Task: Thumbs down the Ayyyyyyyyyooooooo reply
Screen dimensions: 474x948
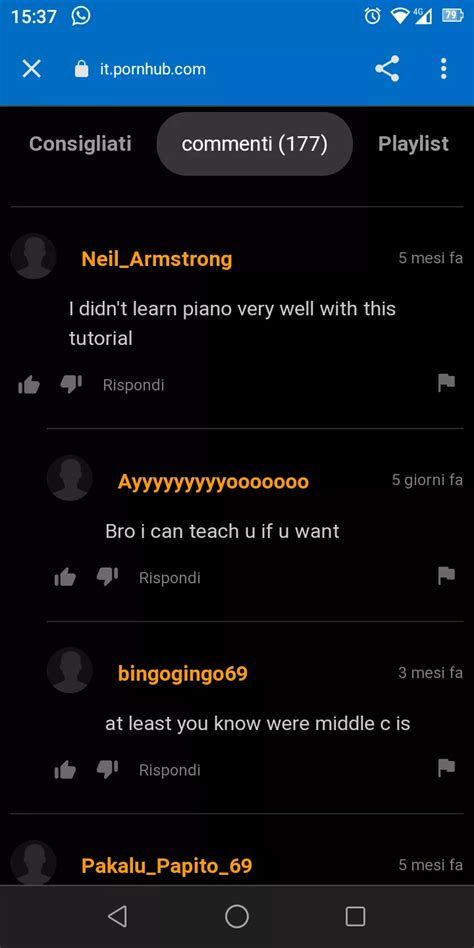Action: tap(107, 577)
